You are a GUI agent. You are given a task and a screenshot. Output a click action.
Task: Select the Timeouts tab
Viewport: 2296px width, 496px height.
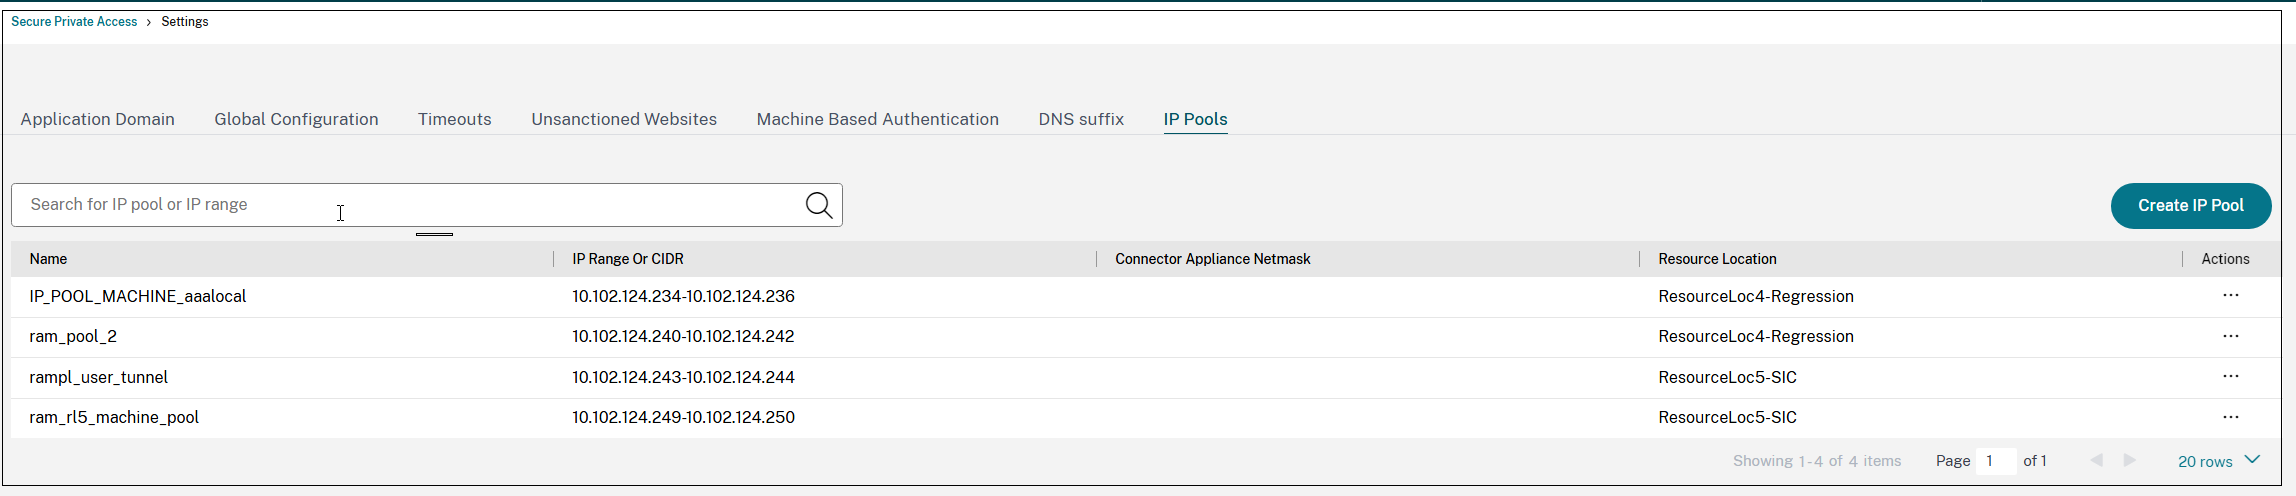(454, 119)
